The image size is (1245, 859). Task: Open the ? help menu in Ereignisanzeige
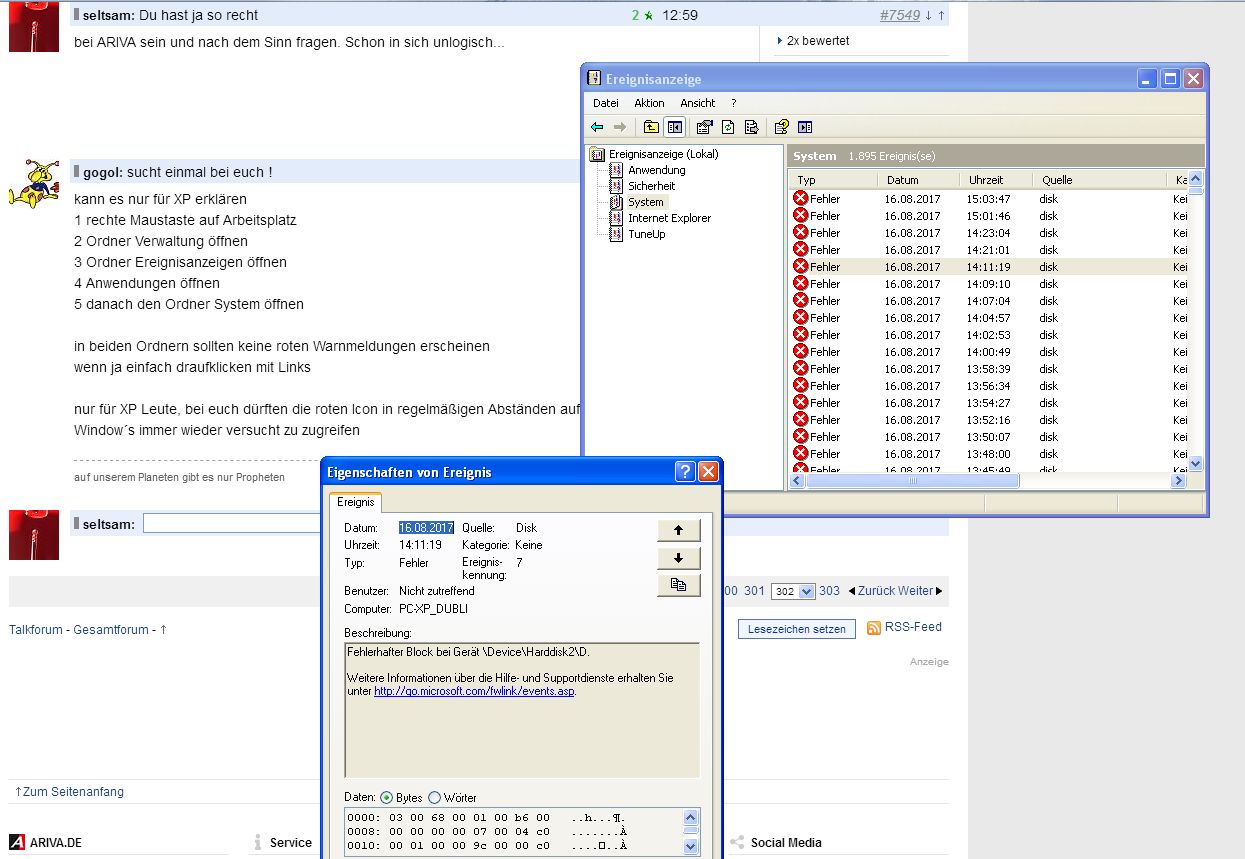(x=733, y=103)
